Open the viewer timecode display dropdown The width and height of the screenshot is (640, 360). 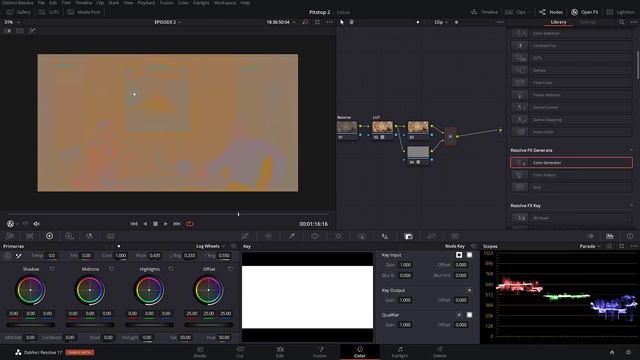tap(280, 22)
